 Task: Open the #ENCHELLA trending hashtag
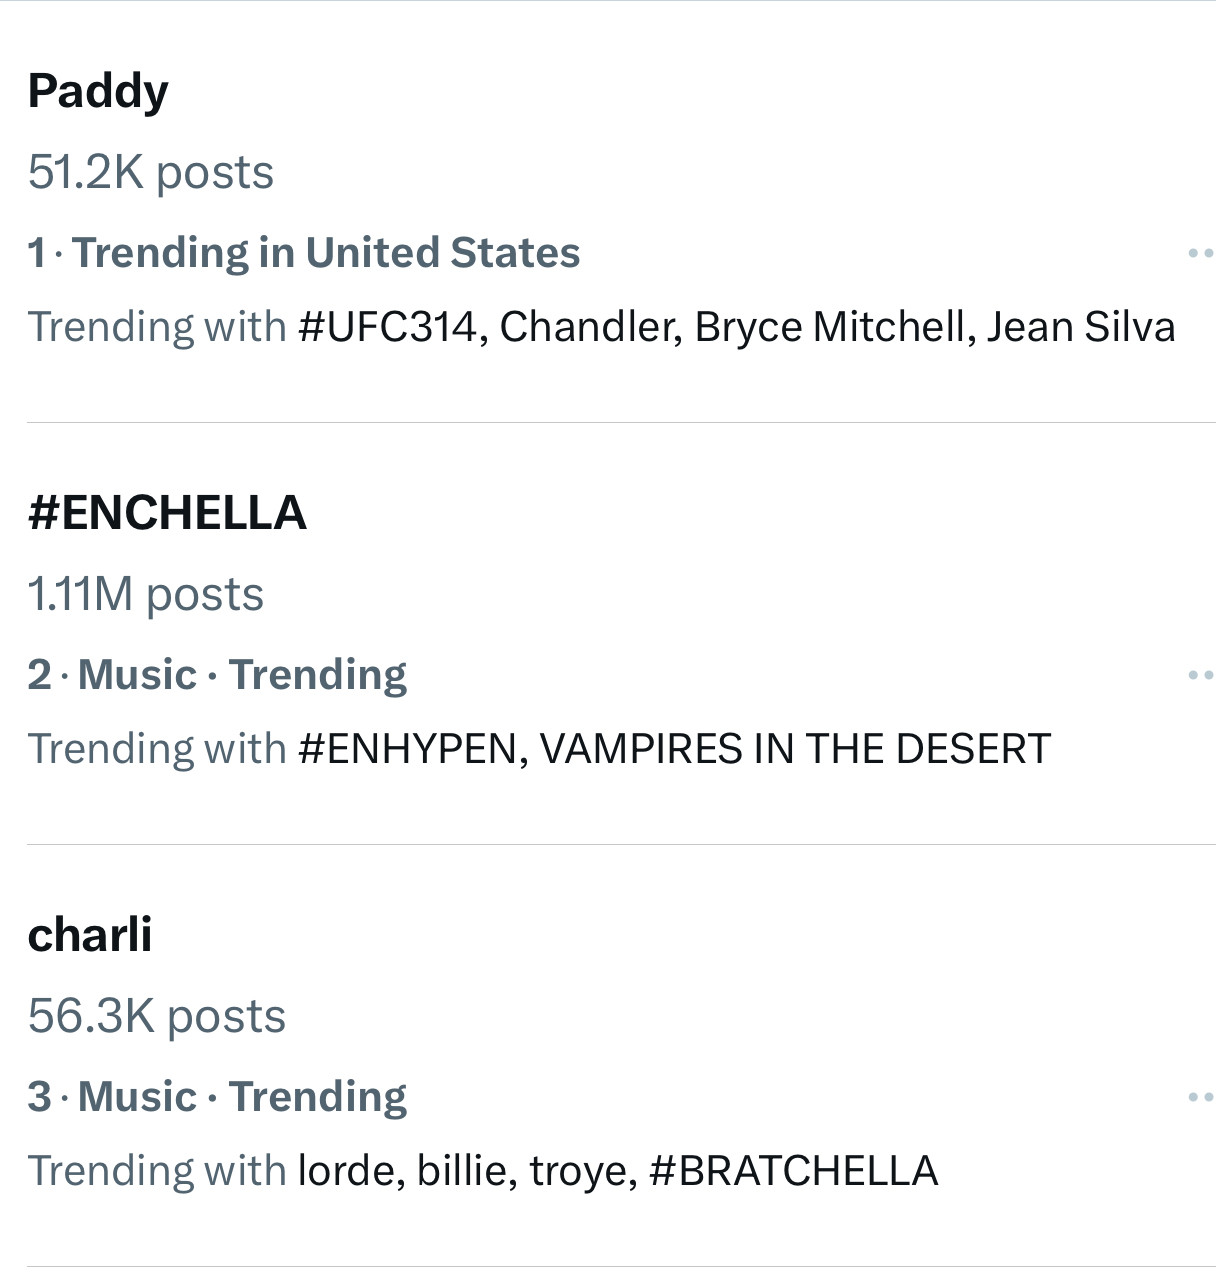167,513
